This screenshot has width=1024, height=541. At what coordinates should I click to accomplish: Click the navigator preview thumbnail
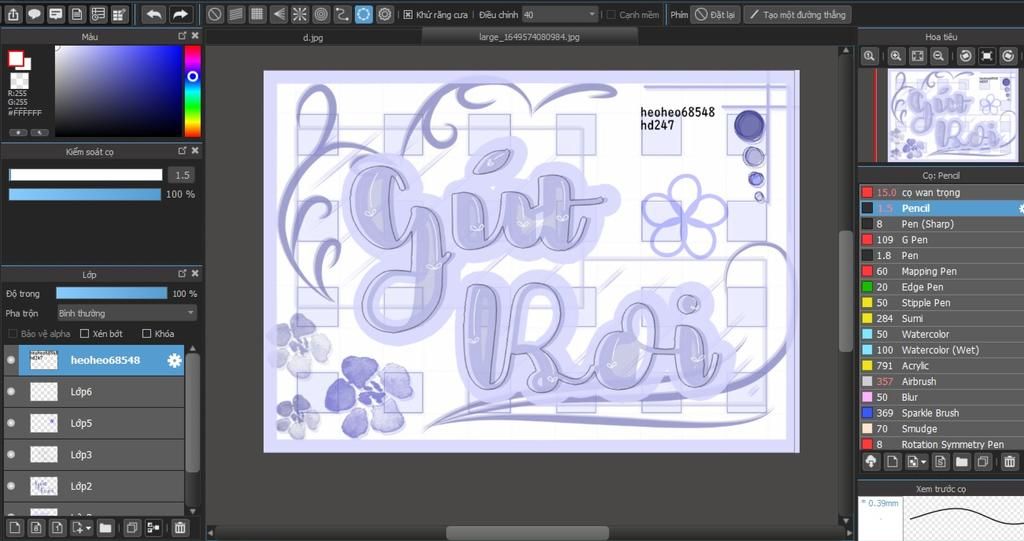(952, 115)
